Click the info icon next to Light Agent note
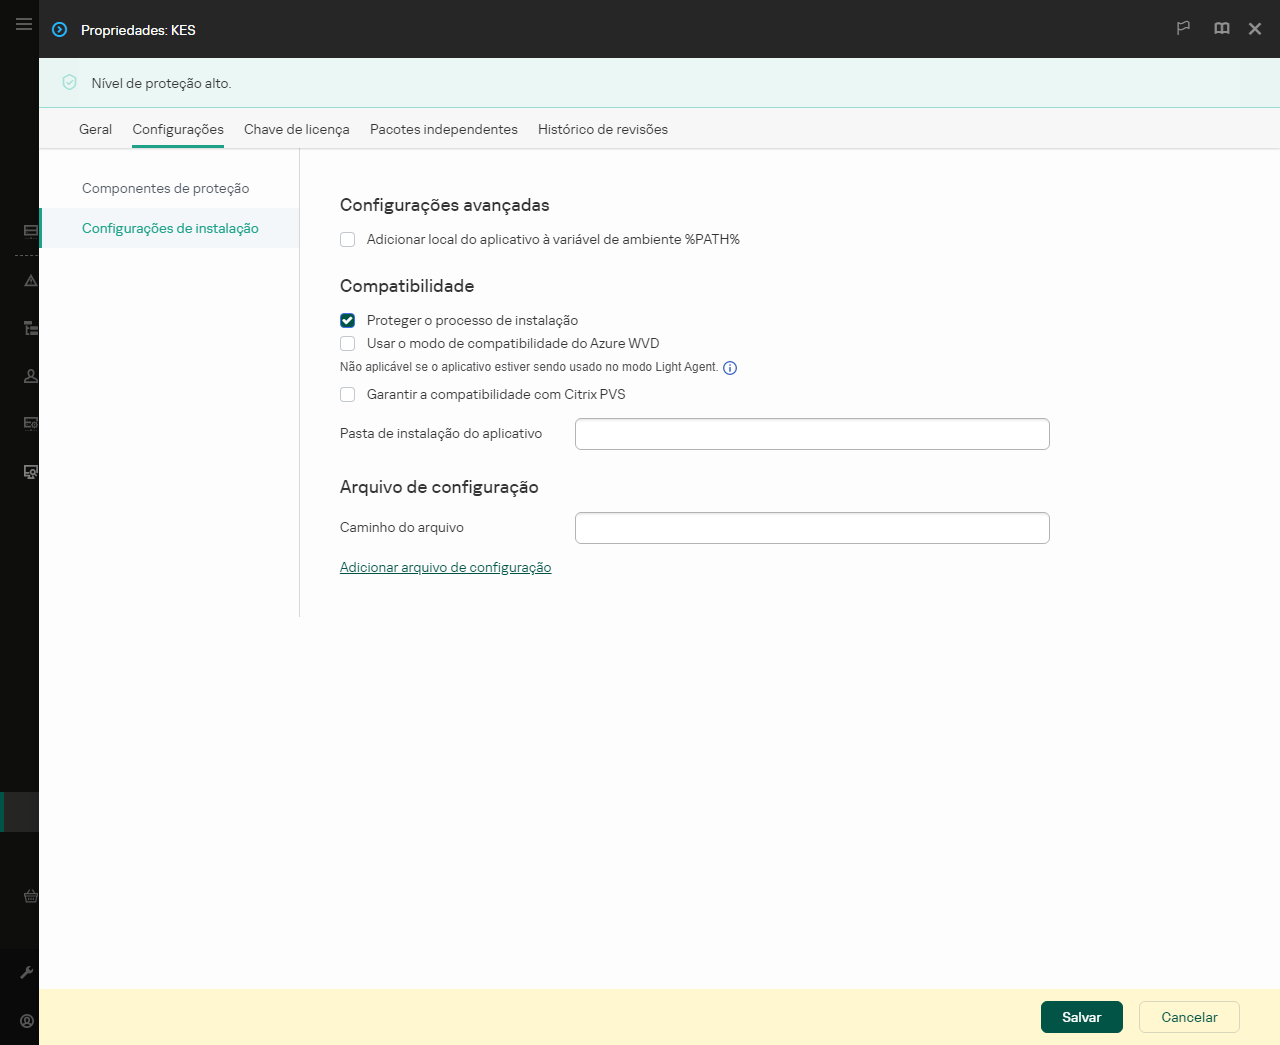 point(730,368)
